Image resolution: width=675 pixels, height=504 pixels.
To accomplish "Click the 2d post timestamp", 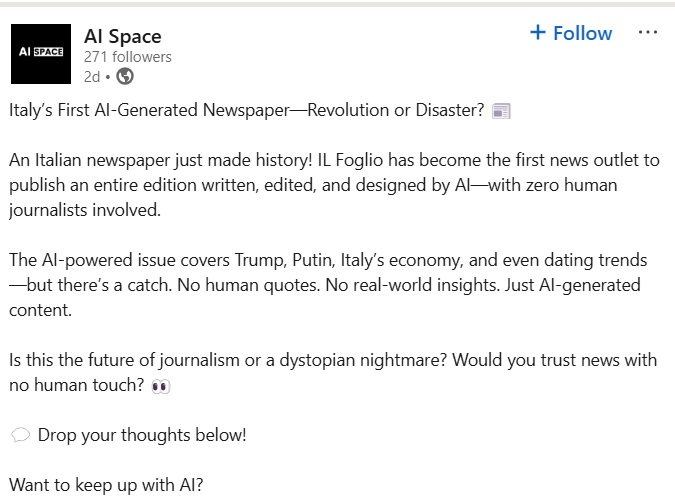I will click(91, 76).
